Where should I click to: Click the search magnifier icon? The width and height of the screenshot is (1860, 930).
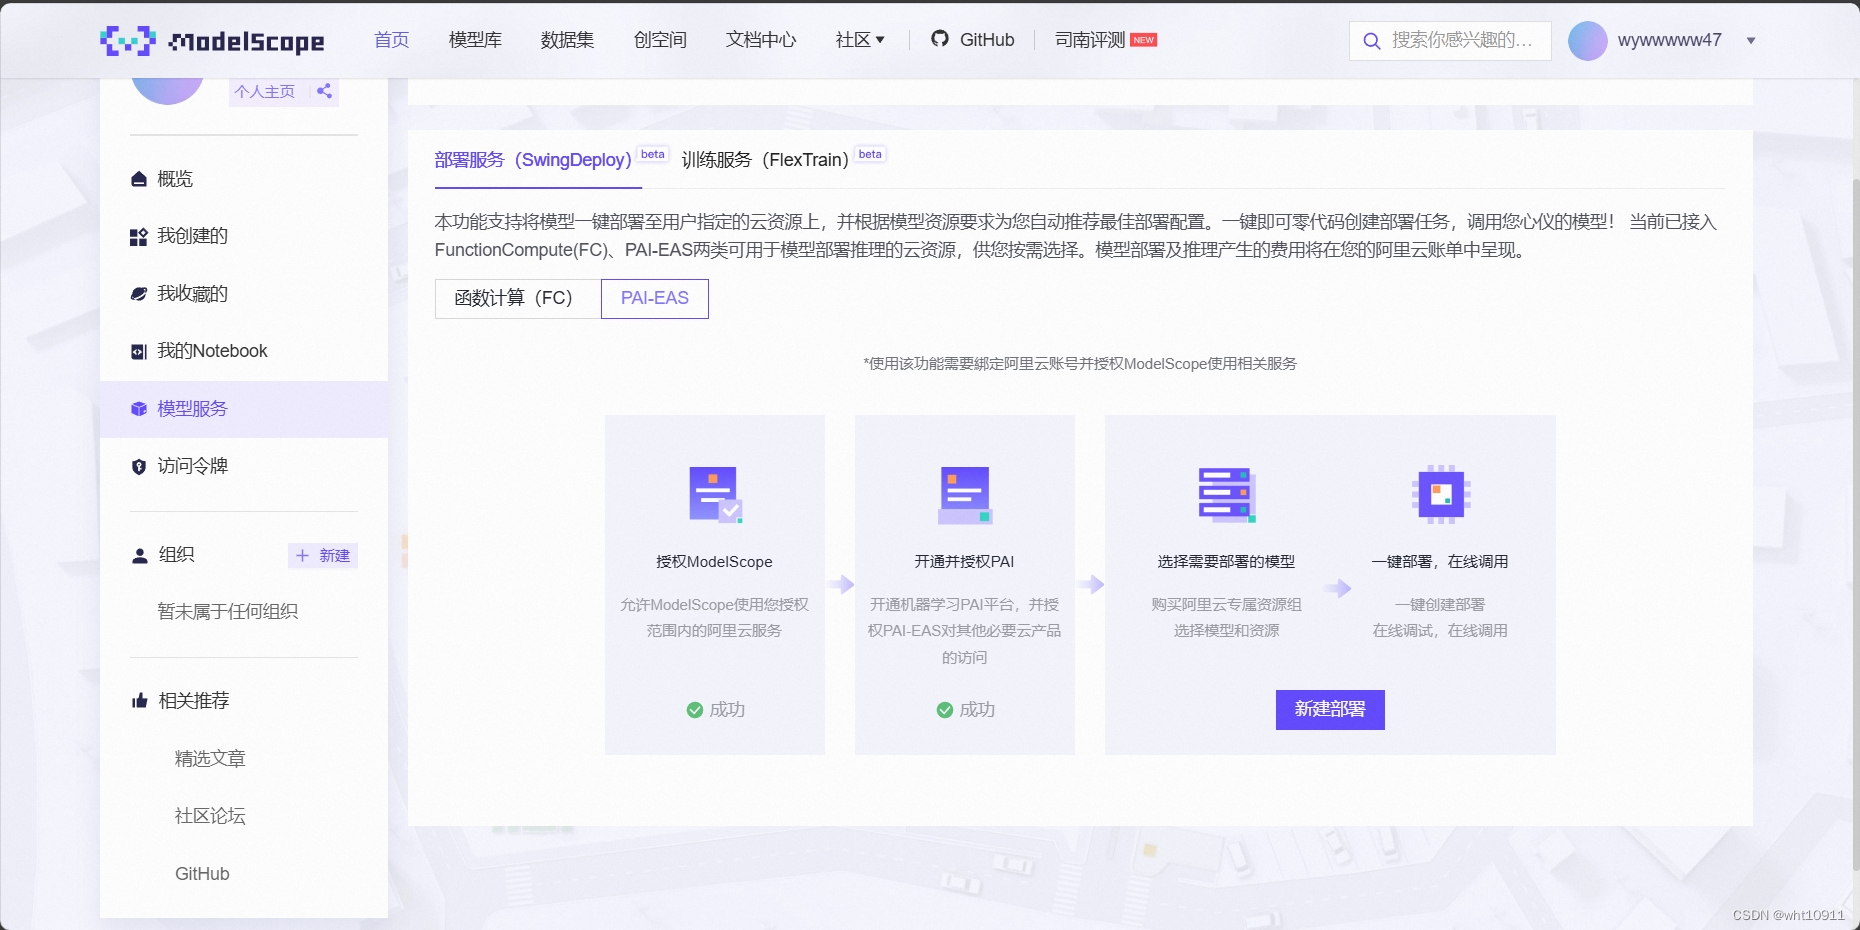tap(1372, 41)
